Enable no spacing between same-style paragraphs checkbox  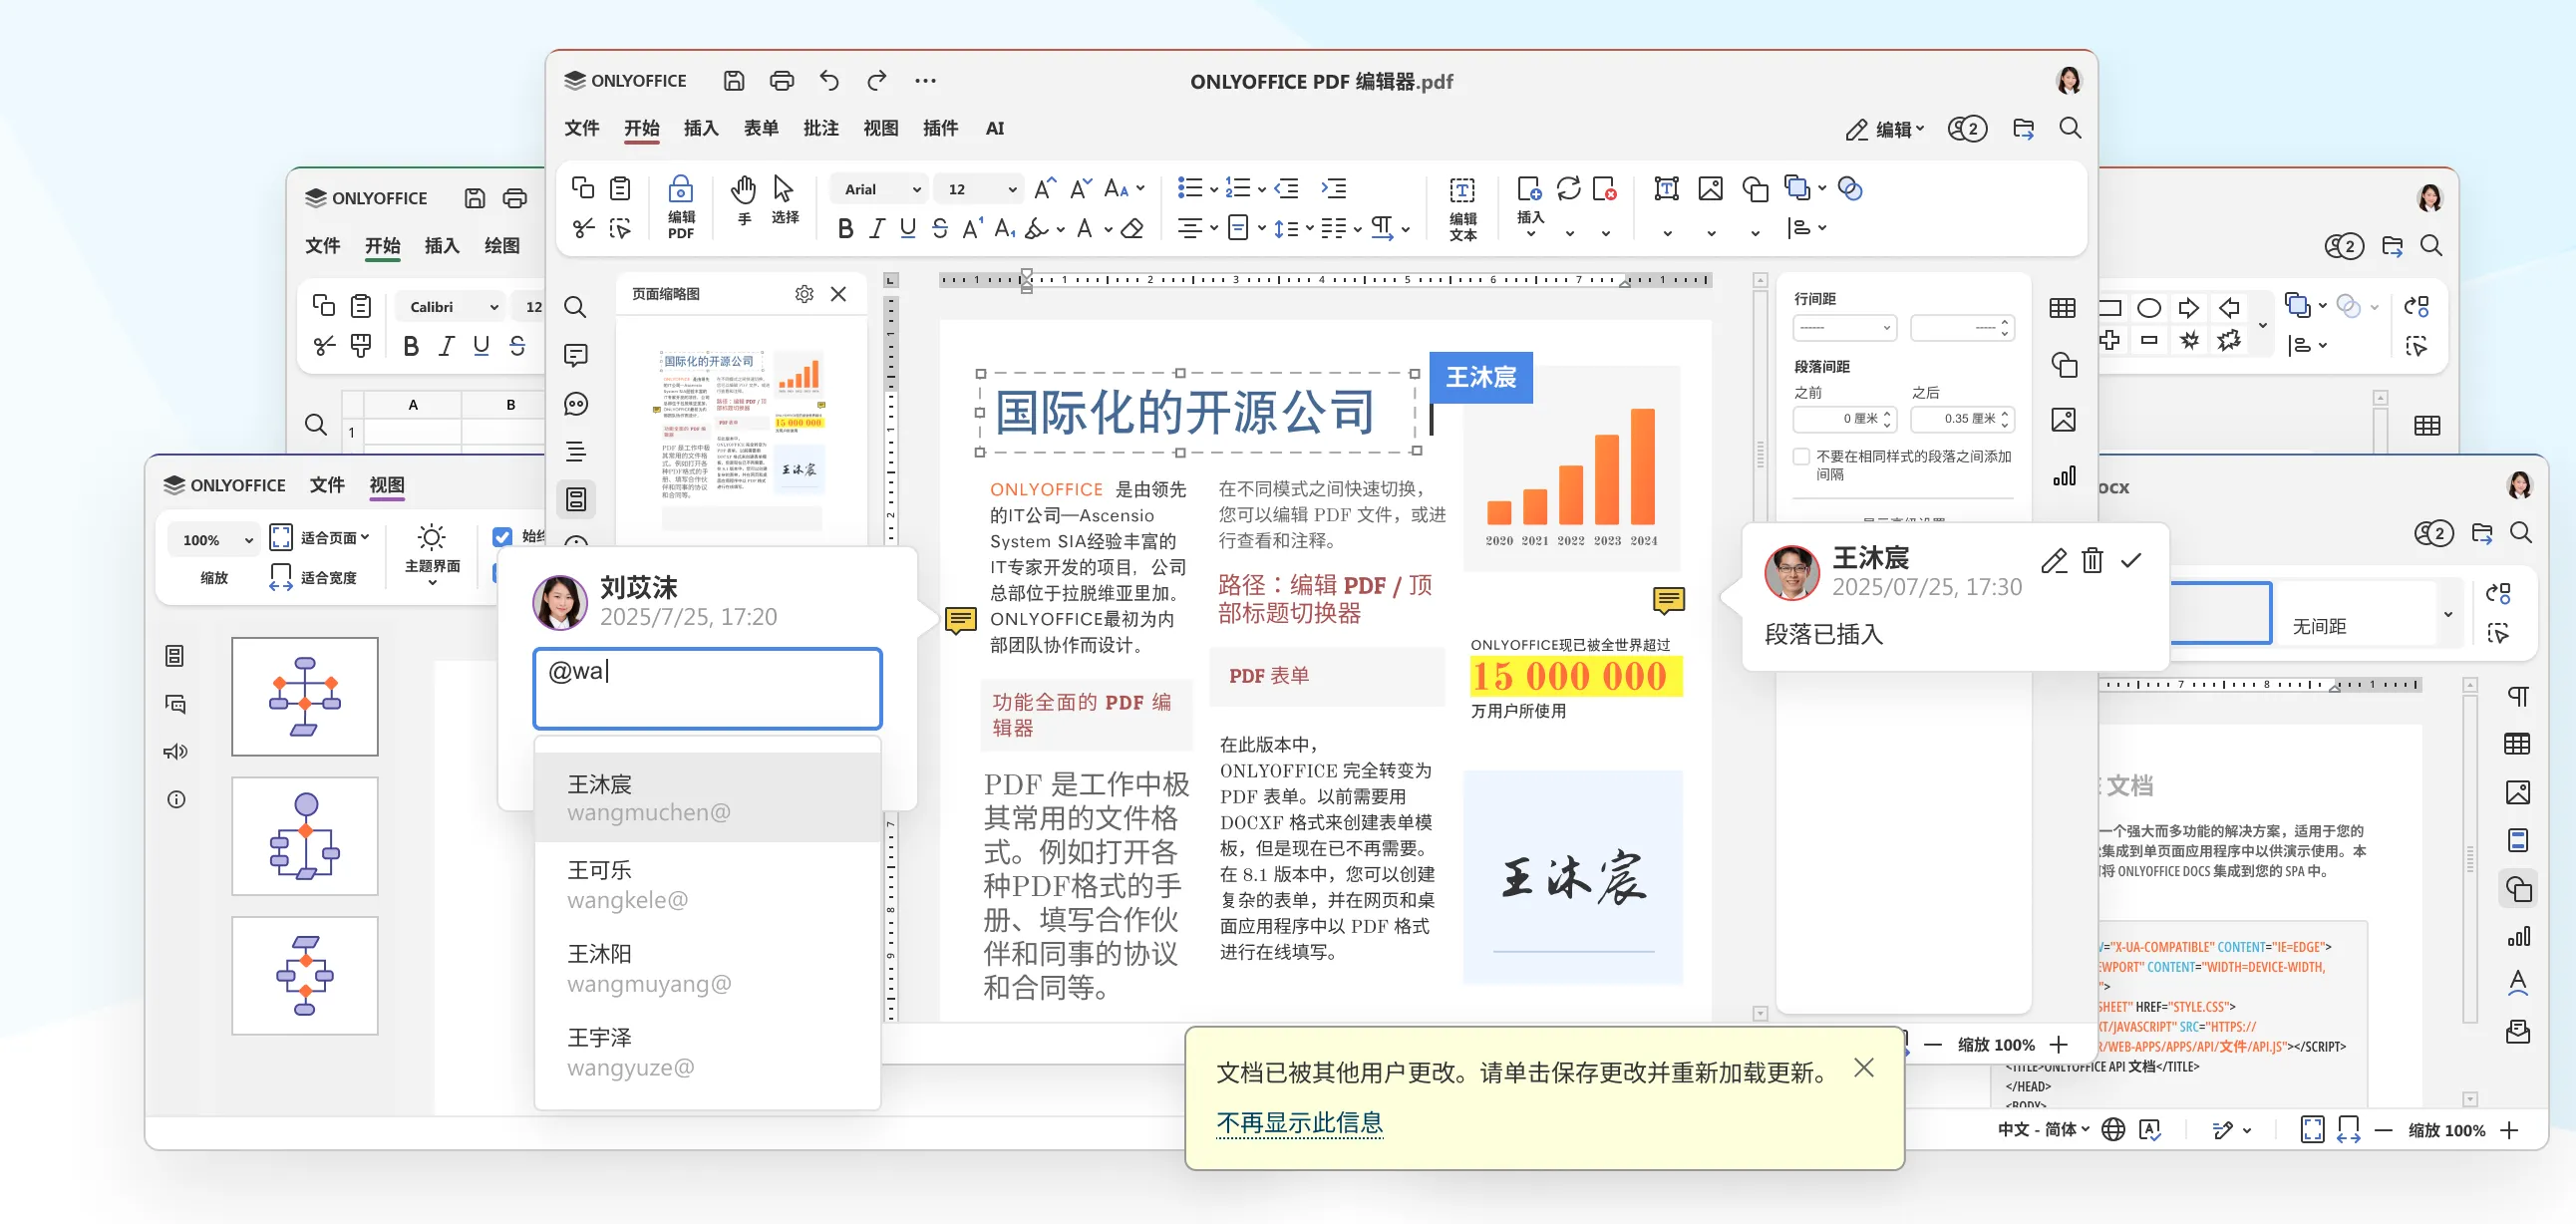click(1802, 457)
